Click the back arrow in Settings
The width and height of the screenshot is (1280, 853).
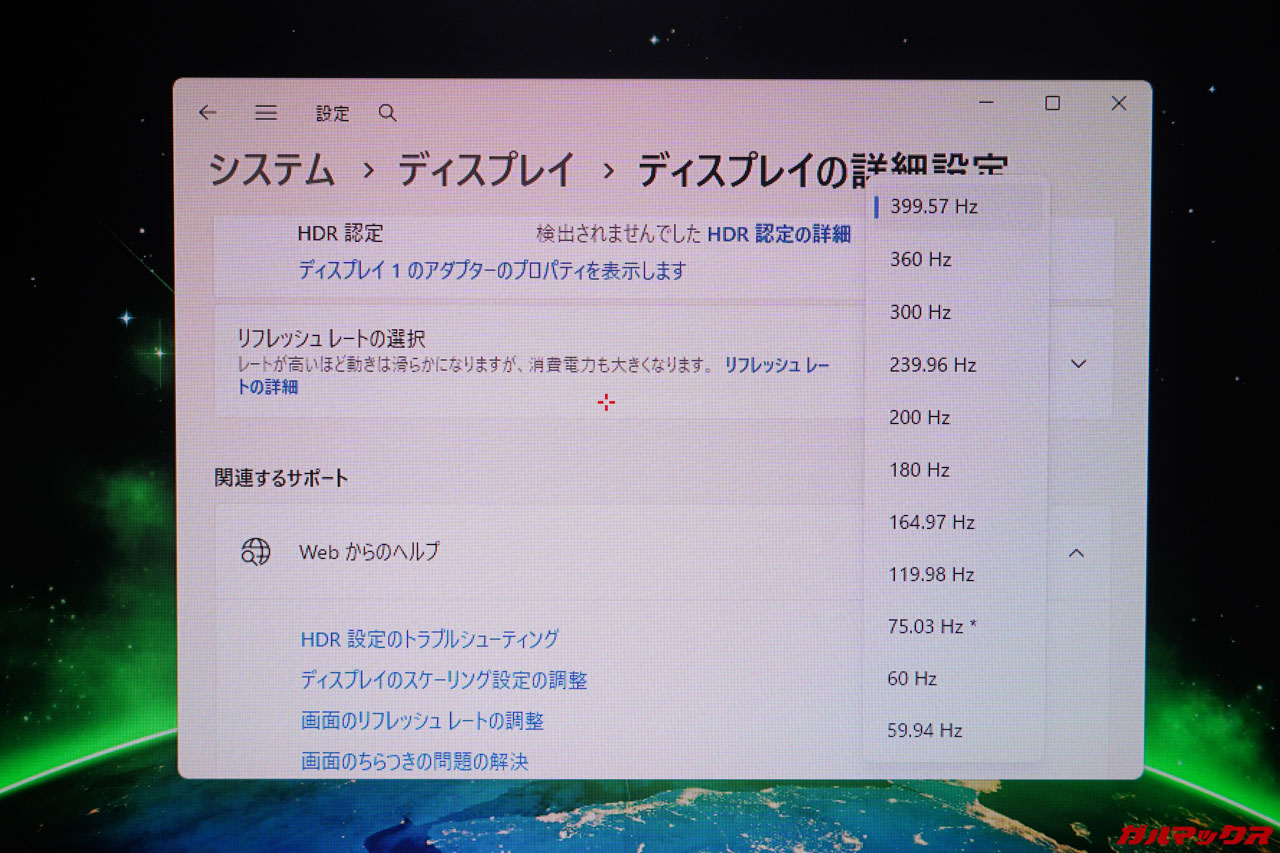207,113
